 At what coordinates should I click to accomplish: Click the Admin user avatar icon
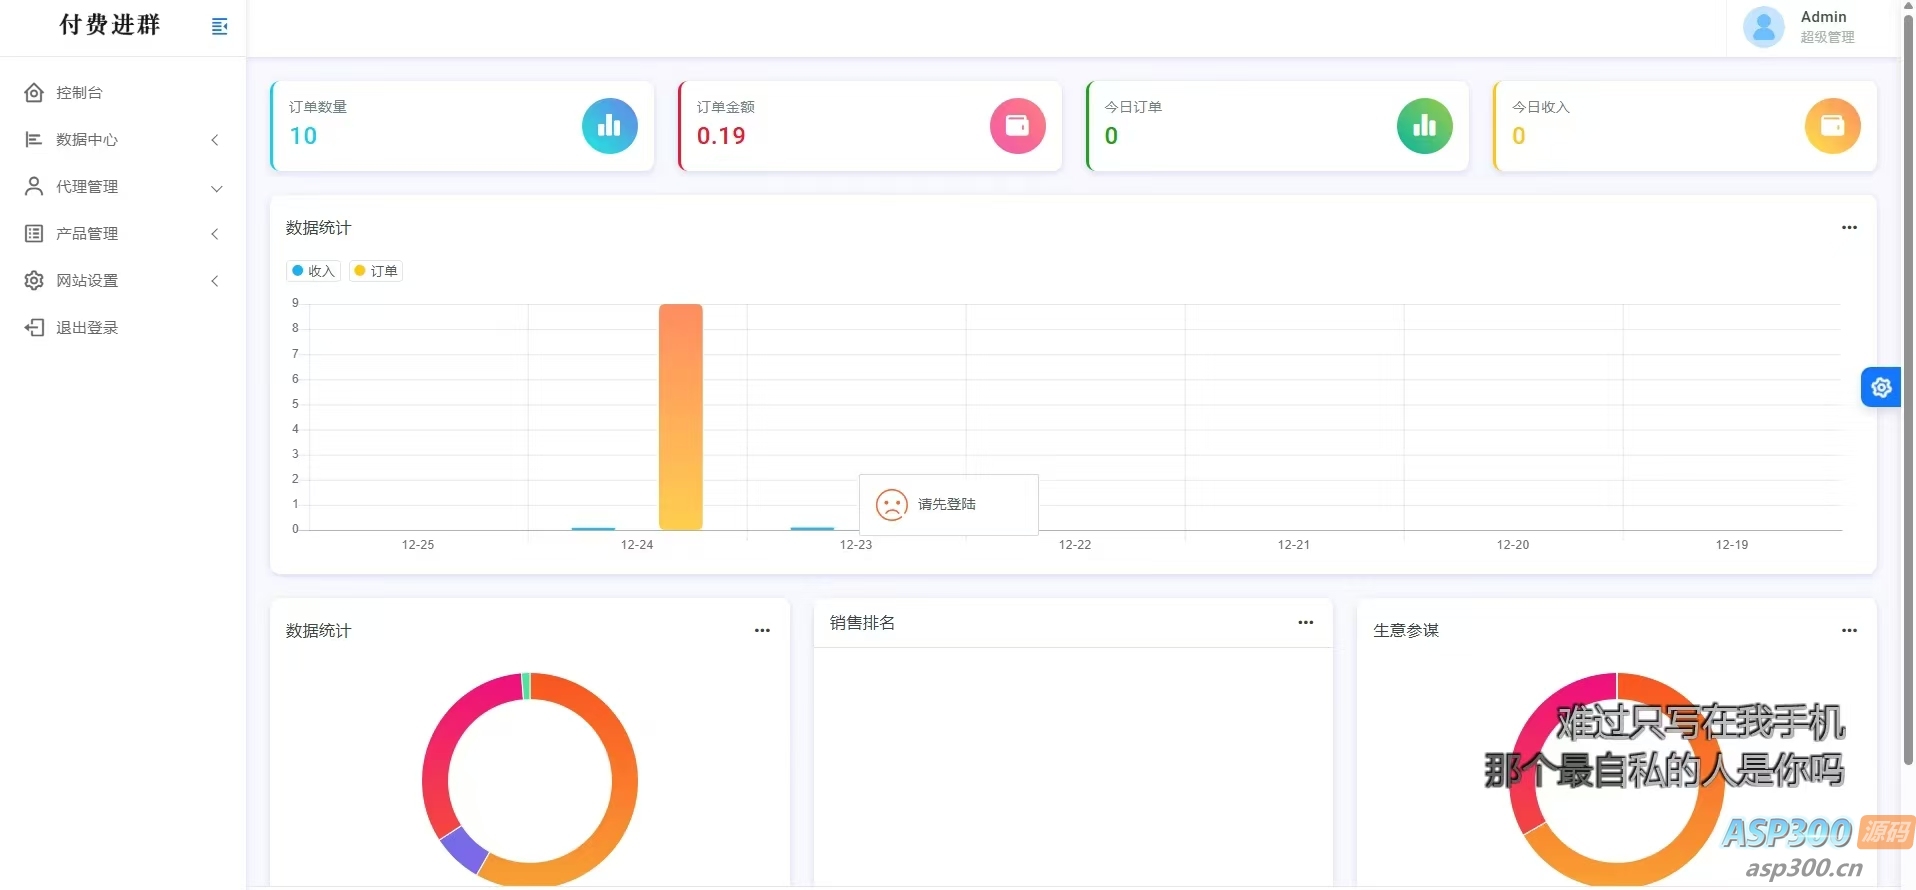1763,27
